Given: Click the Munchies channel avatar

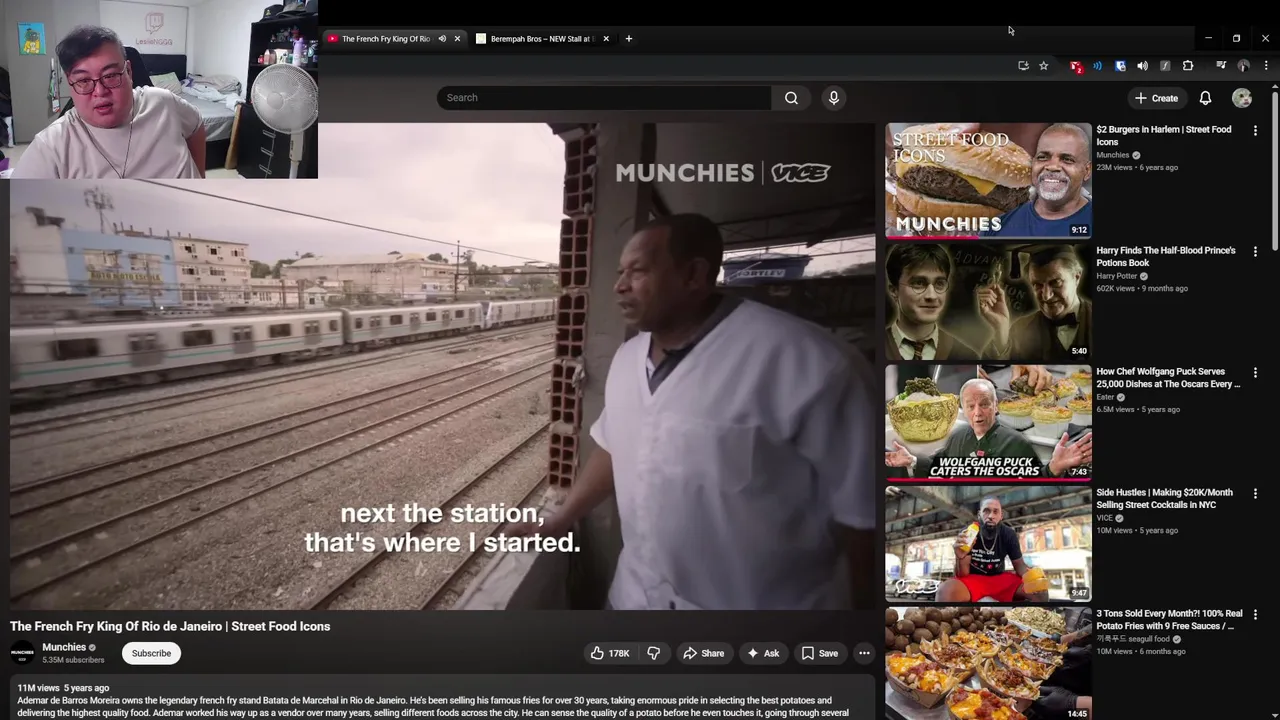Looking at the screenshot, I should point(22,653).
